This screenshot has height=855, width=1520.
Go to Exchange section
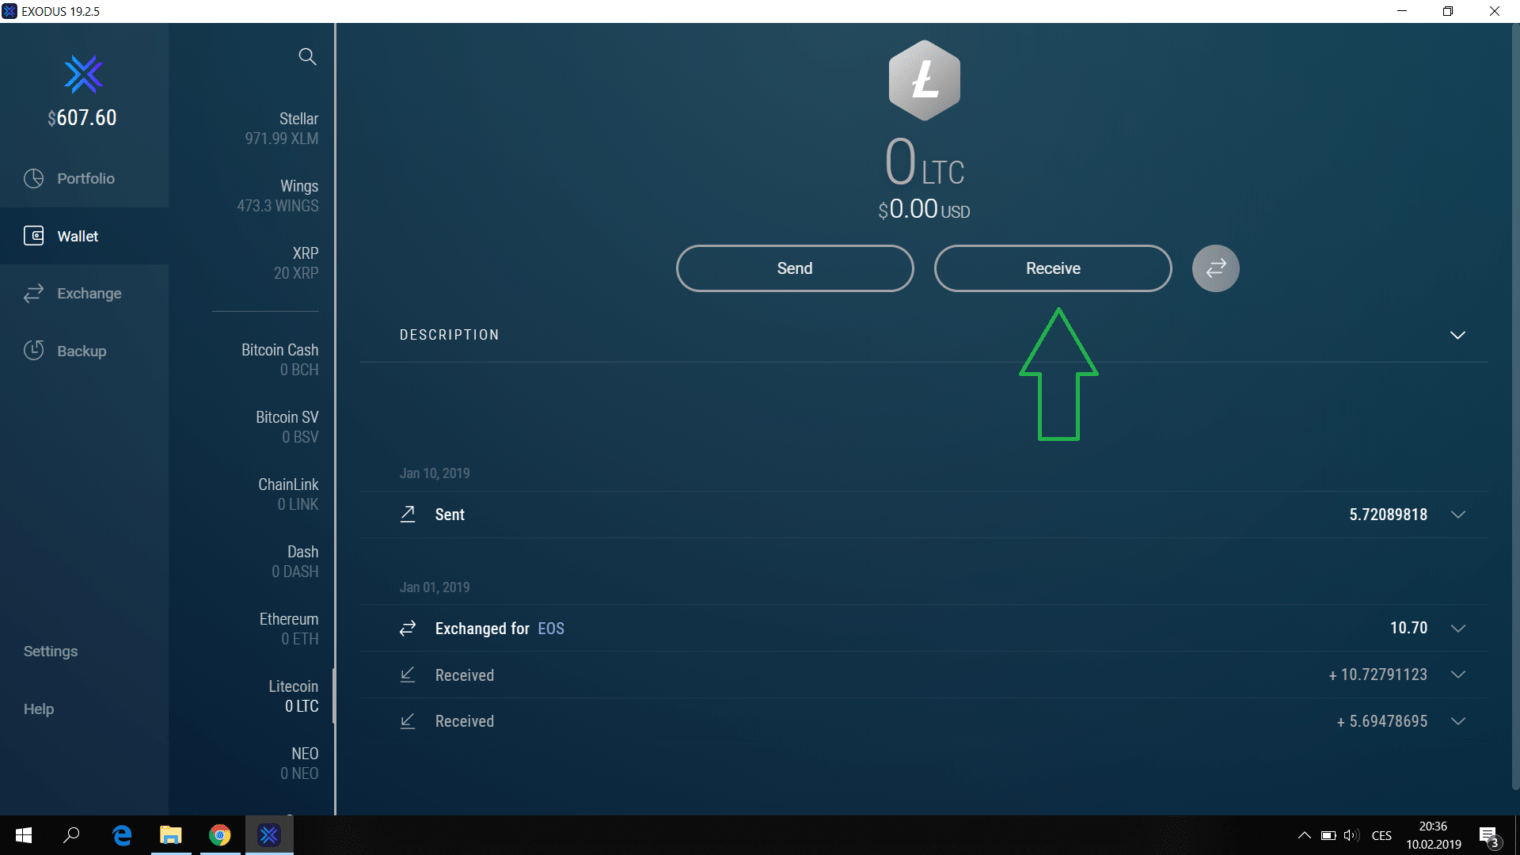tap(85, 293)
